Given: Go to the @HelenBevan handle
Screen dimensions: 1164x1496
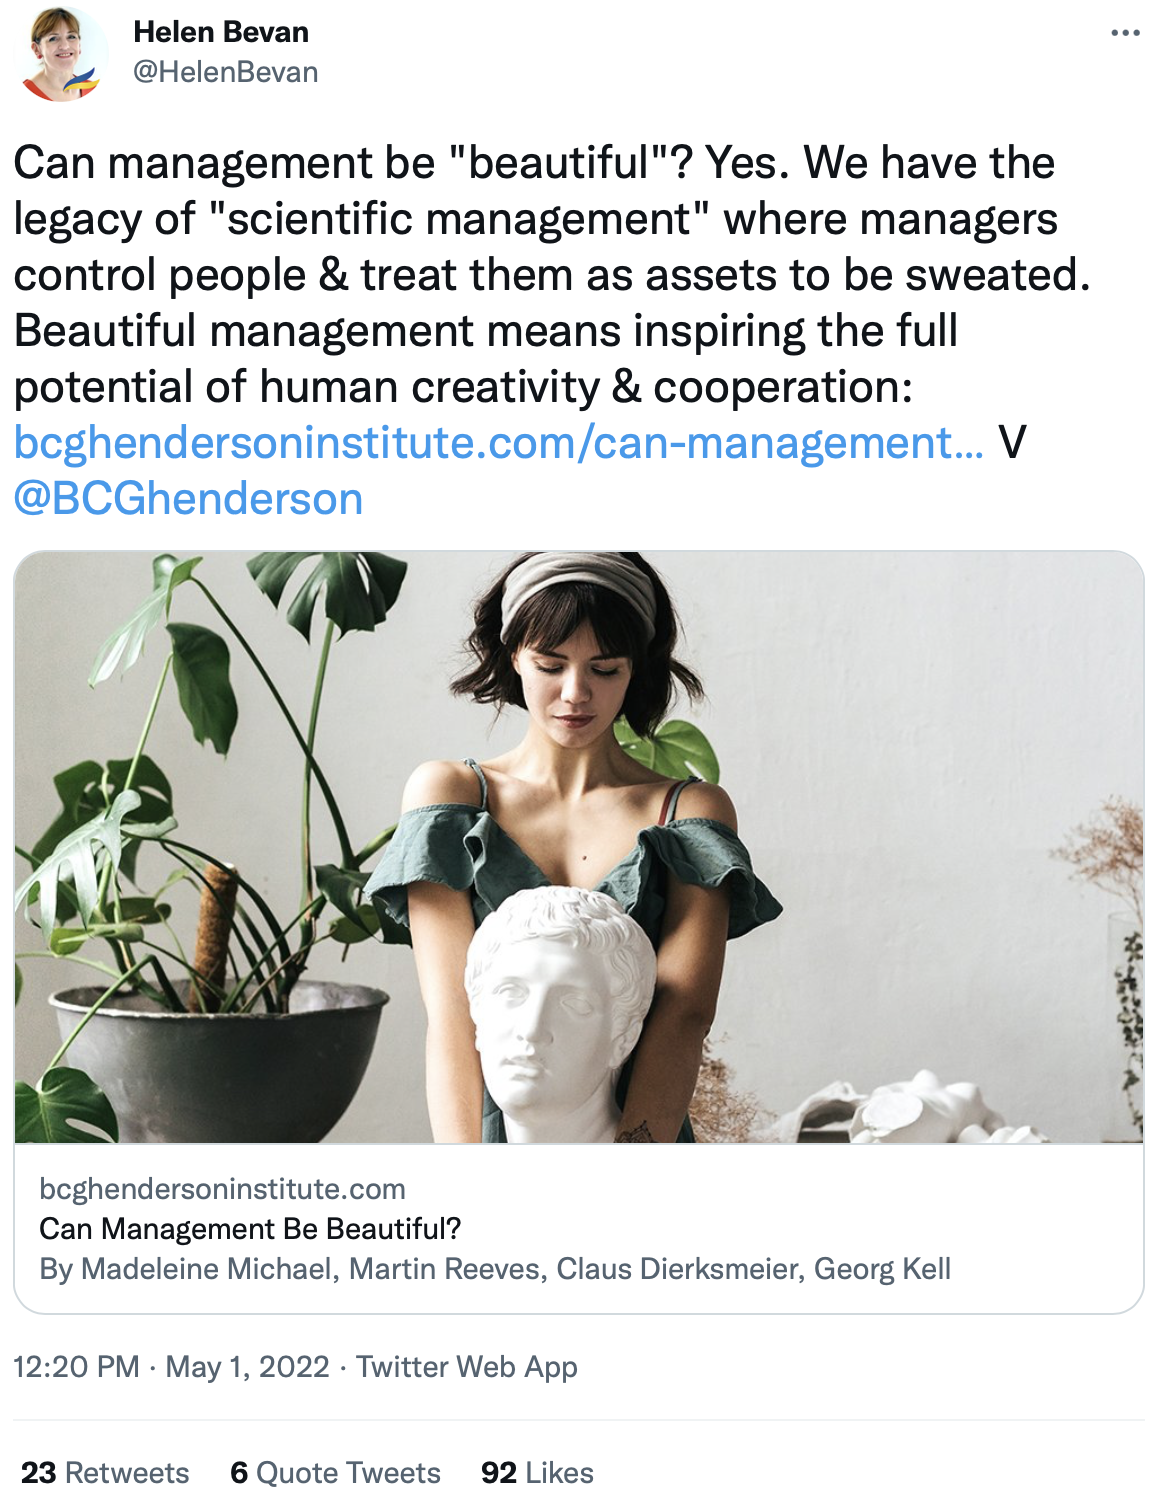Looking at the screenshot, I should coord(225,72).
